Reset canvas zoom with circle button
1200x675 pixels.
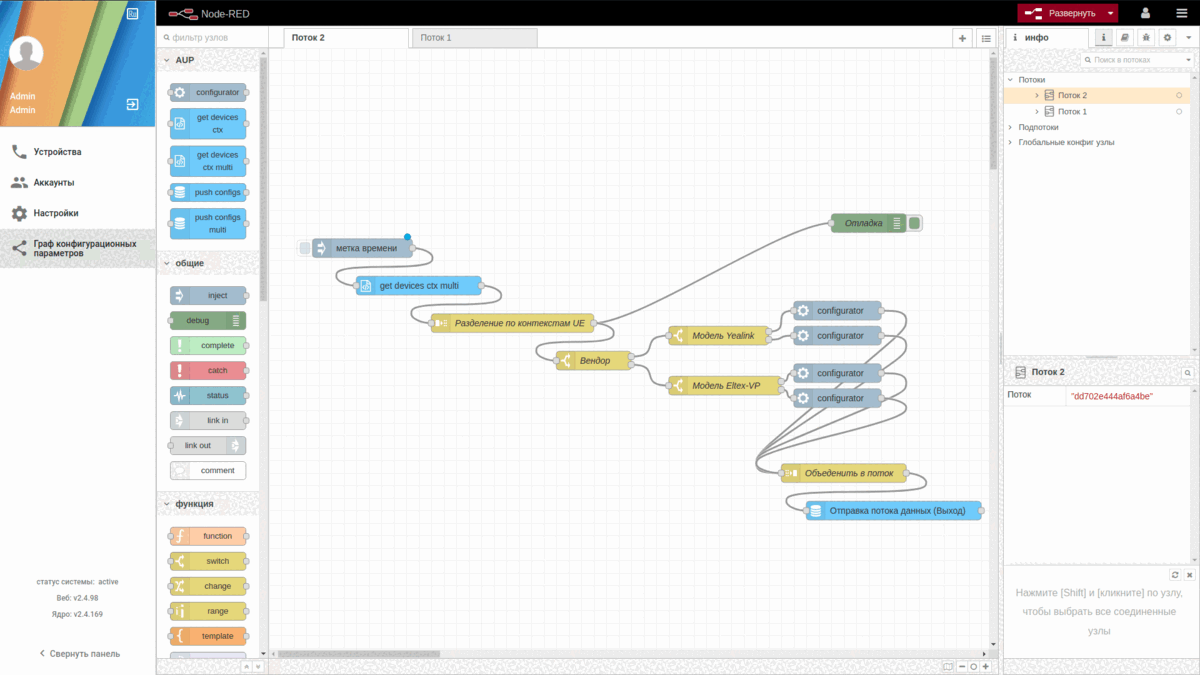pyautogui.click(x=973, y=666)
